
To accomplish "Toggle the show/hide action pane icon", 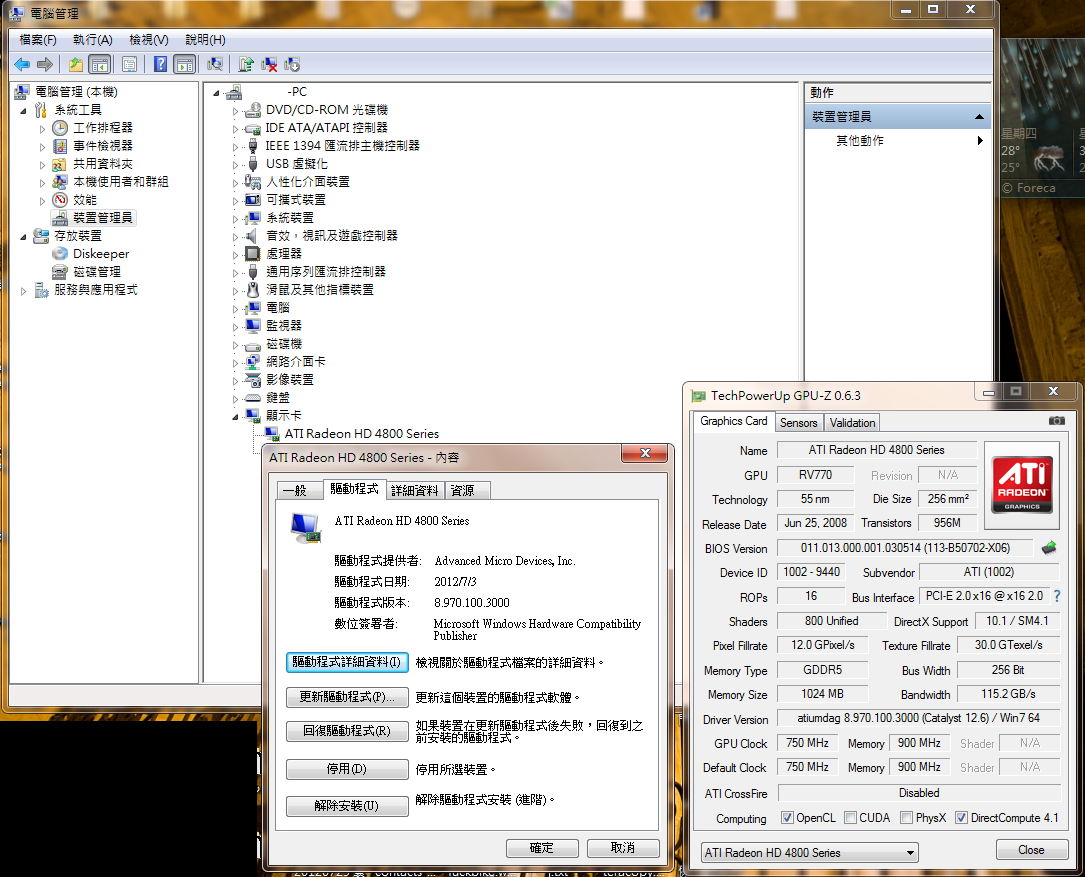I will tap(185, 64).
